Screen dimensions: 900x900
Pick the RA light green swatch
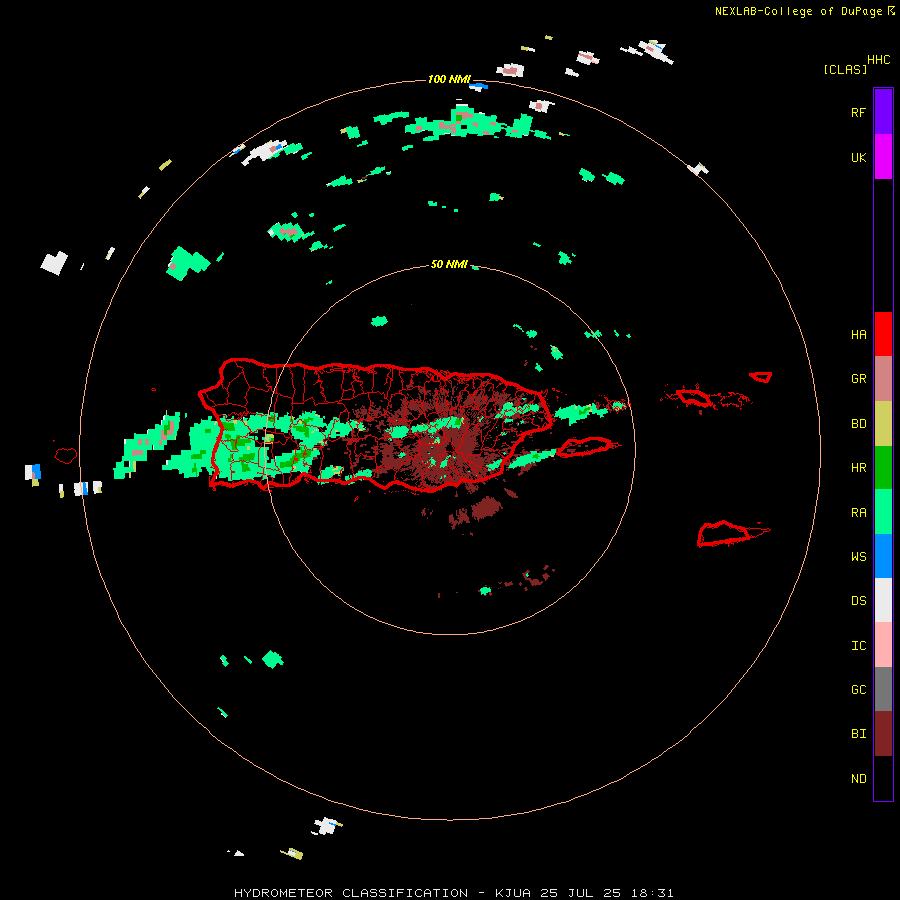pyautogui.click(x=883, y=512)
